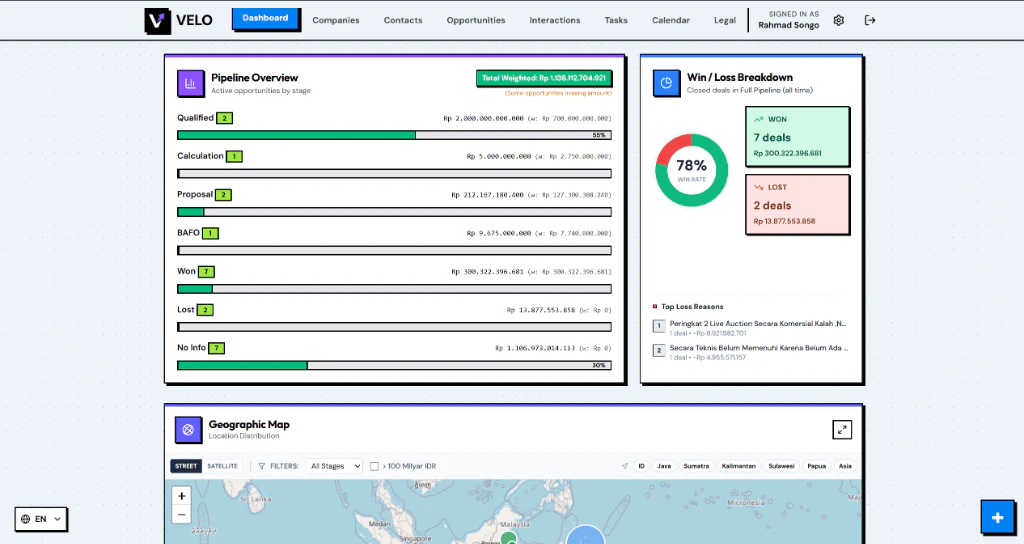Jump map to Sulawesi region

(x=781, y=466)
